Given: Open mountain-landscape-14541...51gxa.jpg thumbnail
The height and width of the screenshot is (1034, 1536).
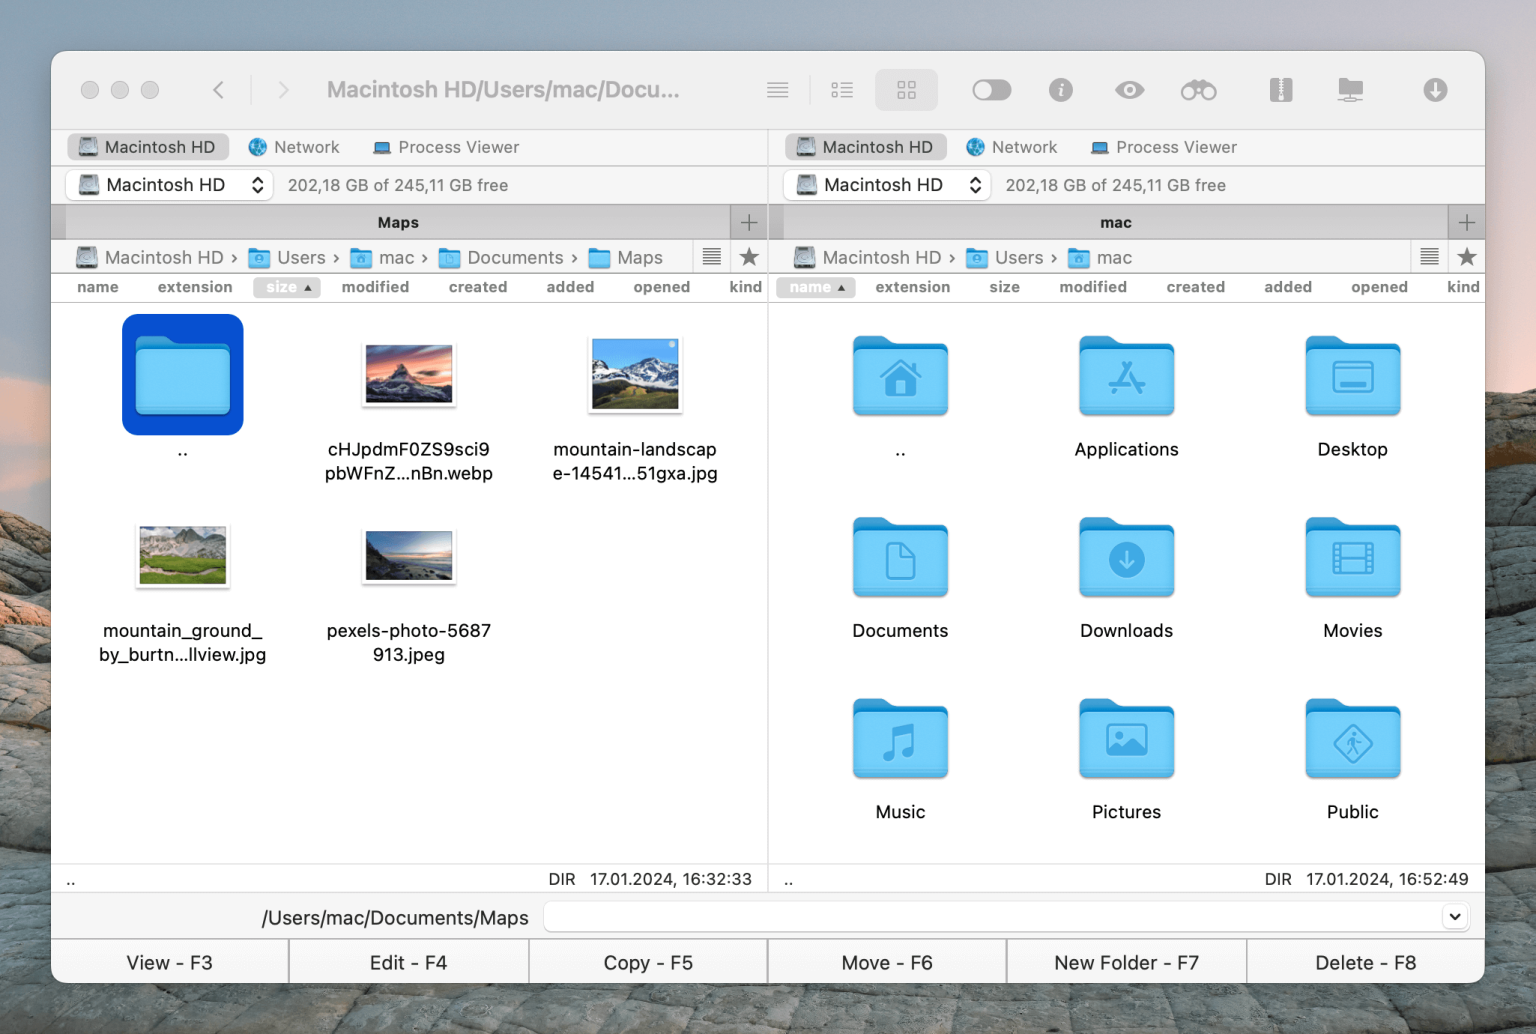Looking at the screenshot, I should click(x=635, y=374).
